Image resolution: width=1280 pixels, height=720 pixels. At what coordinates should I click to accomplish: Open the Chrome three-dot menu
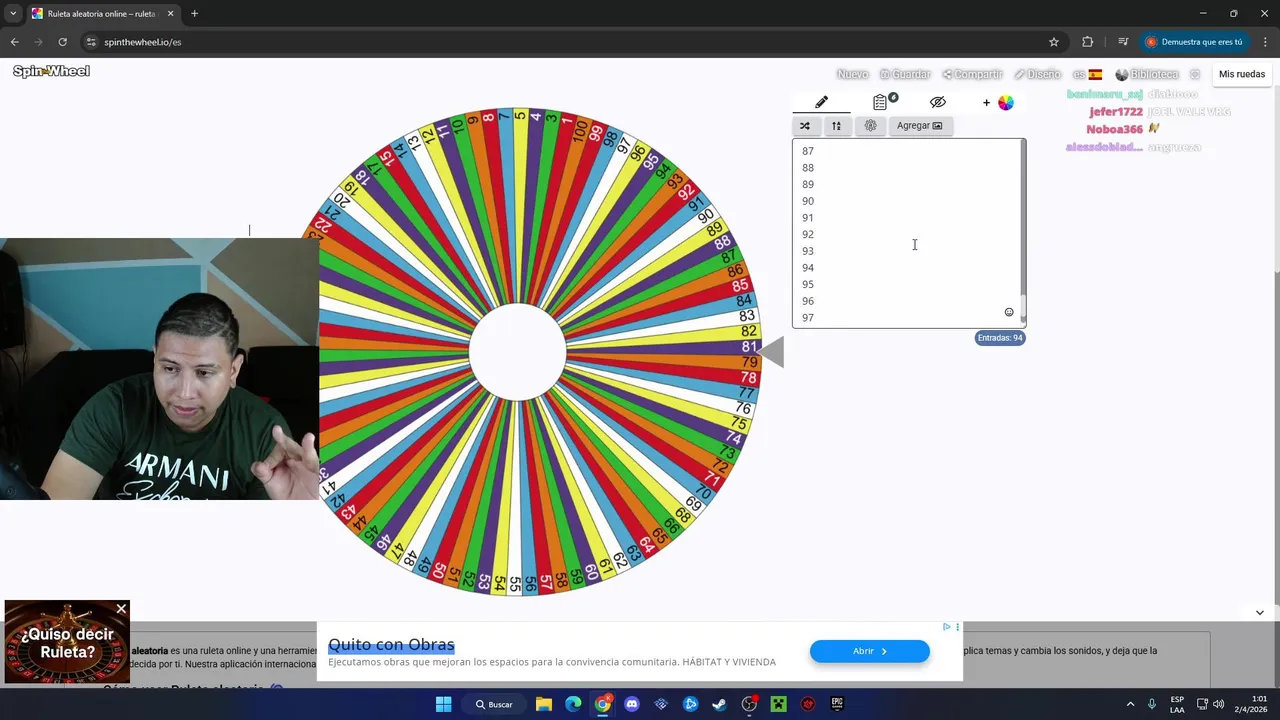point(1265,42)
